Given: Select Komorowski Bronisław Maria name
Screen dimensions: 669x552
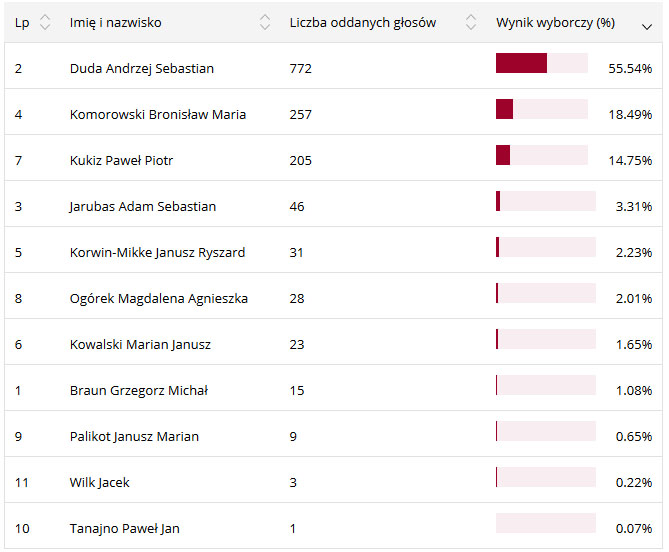Looking at the screenshot, I should [157, 115].
